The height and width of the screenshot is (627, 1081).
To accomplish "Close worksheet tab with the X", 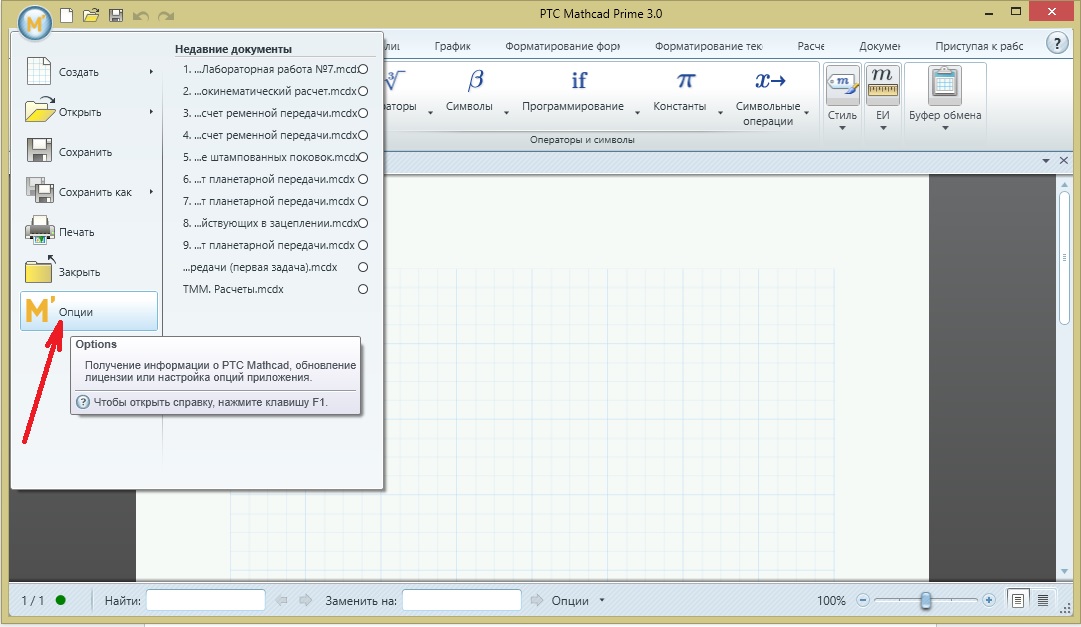I will pyautogui.click(x=1064, y=160).
